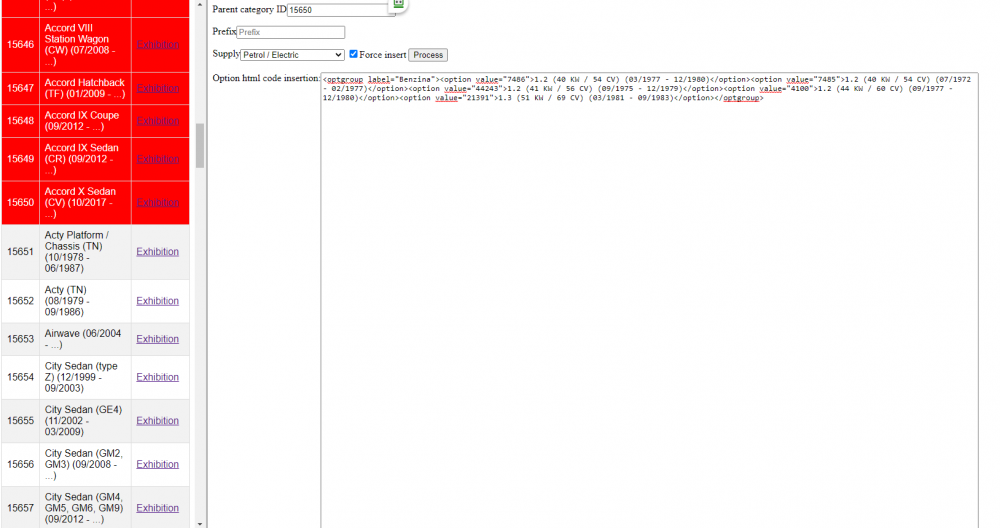The height and width of the screenshot is (528, 1000).
Task: Select ID cell 15654
Action: coord(20,378)
